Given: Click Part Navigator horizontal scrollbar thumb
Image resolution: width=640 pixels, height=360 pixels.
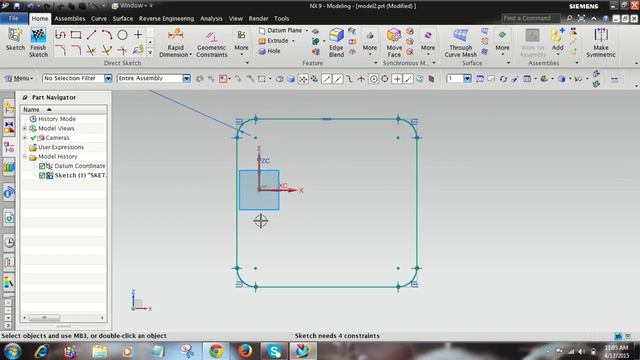Looking at the screenshot, I should 44,318.
